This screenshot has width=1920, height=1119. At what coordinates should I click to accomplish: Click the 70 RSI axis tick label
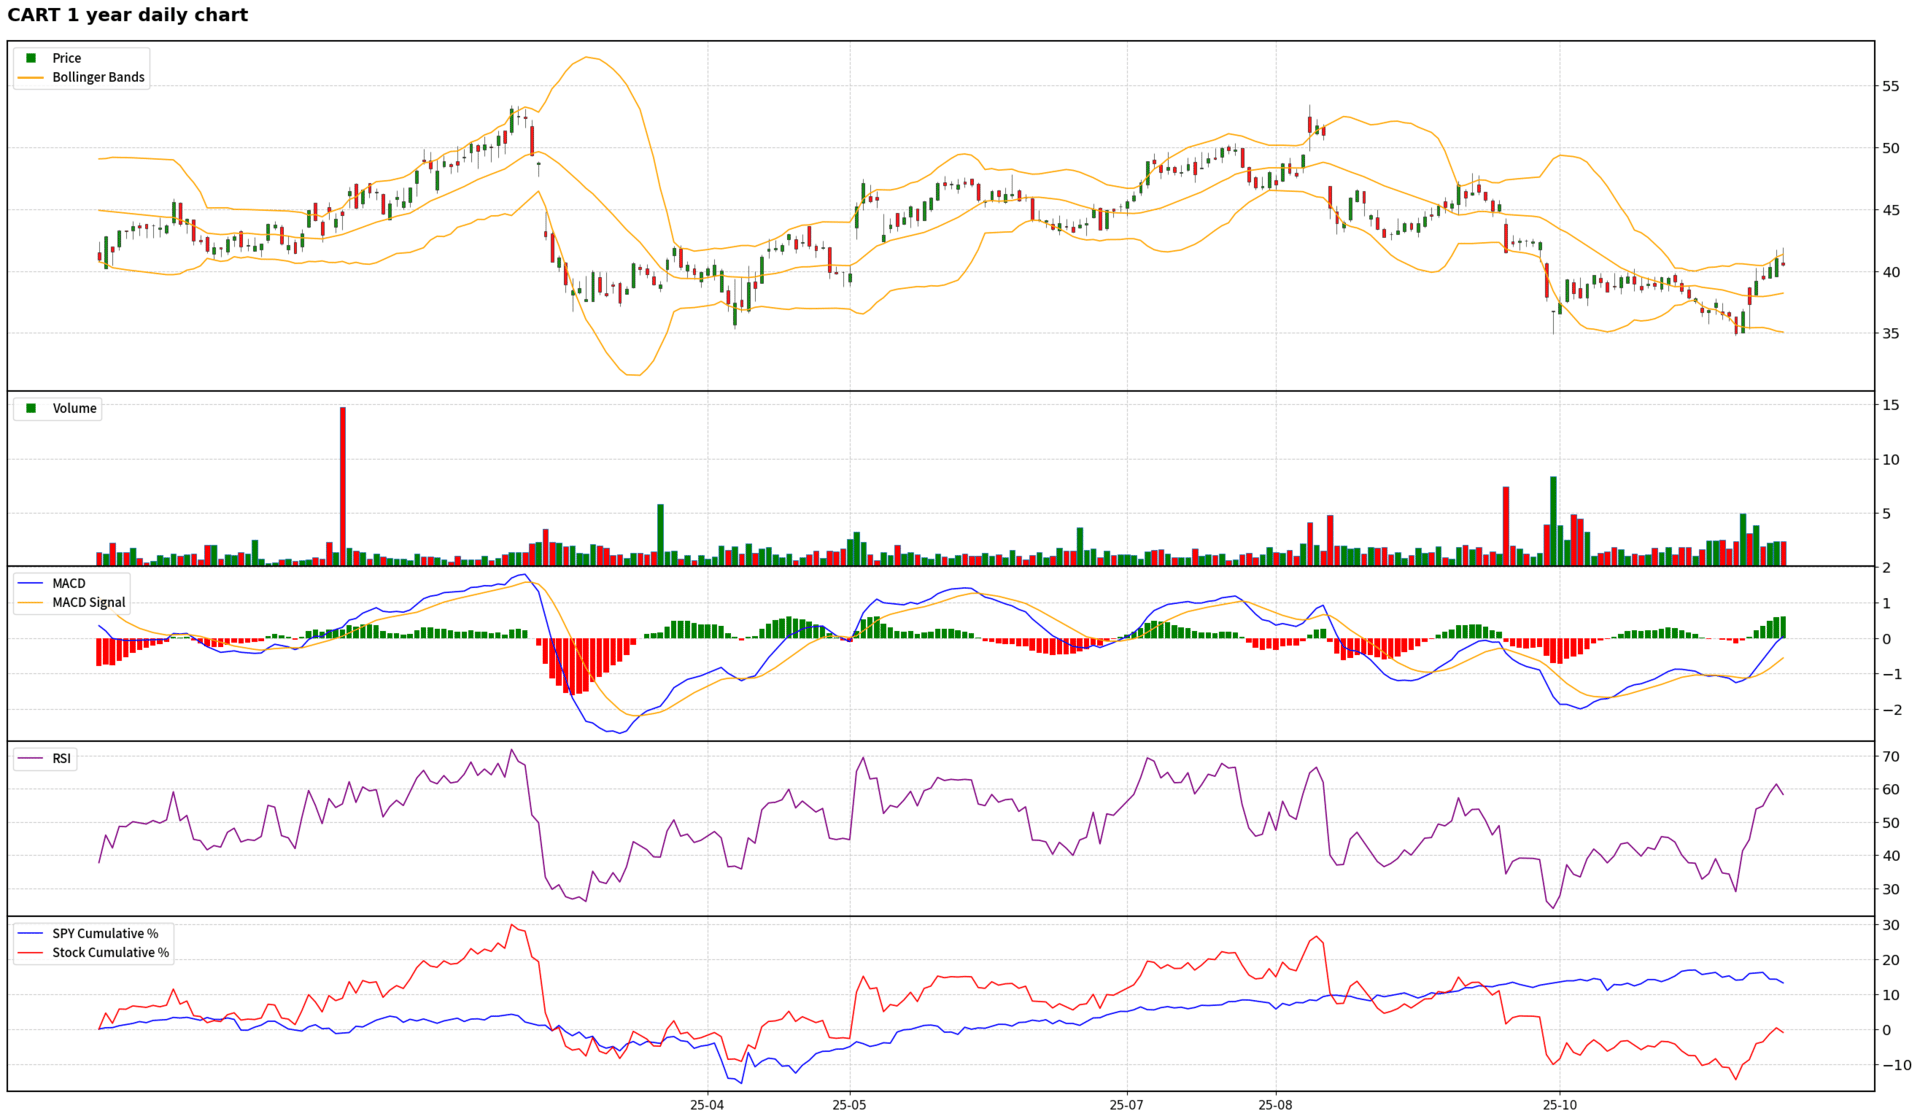pyautogui.click(x=1890, y=757)
